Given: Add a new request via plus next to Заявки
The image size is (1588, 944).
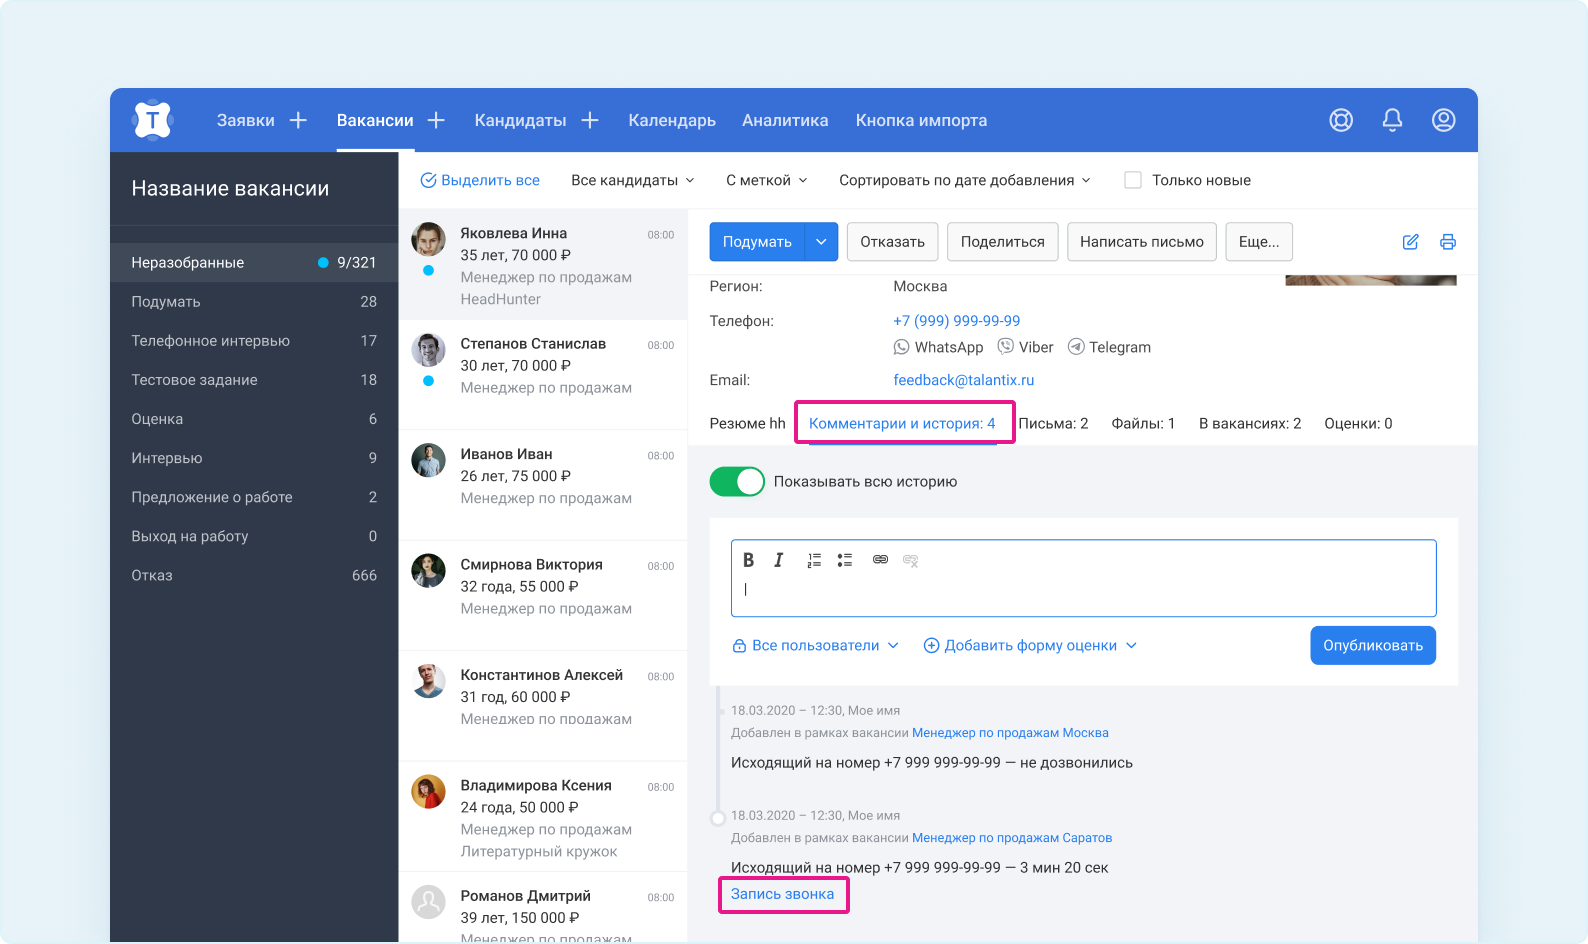Looking at the screenshot, I should pos(298,120).
